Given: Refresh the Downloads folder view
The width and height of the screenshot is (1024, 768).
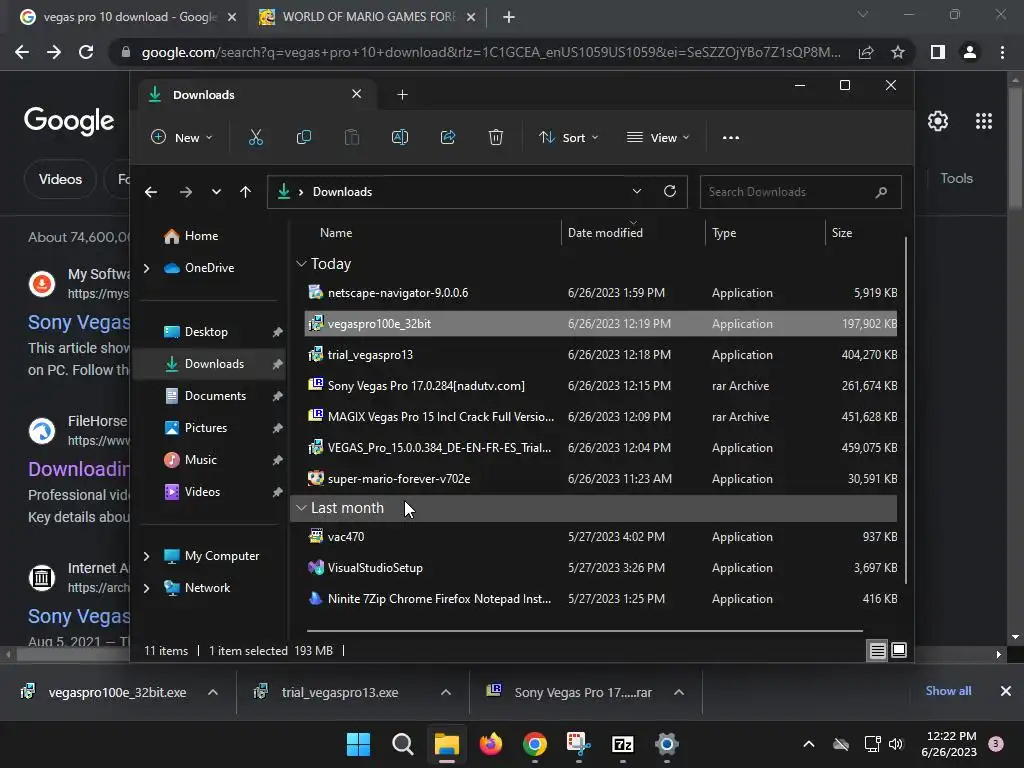Looking at the screenshot, I should pyautogui.click(x=669, y=191).
